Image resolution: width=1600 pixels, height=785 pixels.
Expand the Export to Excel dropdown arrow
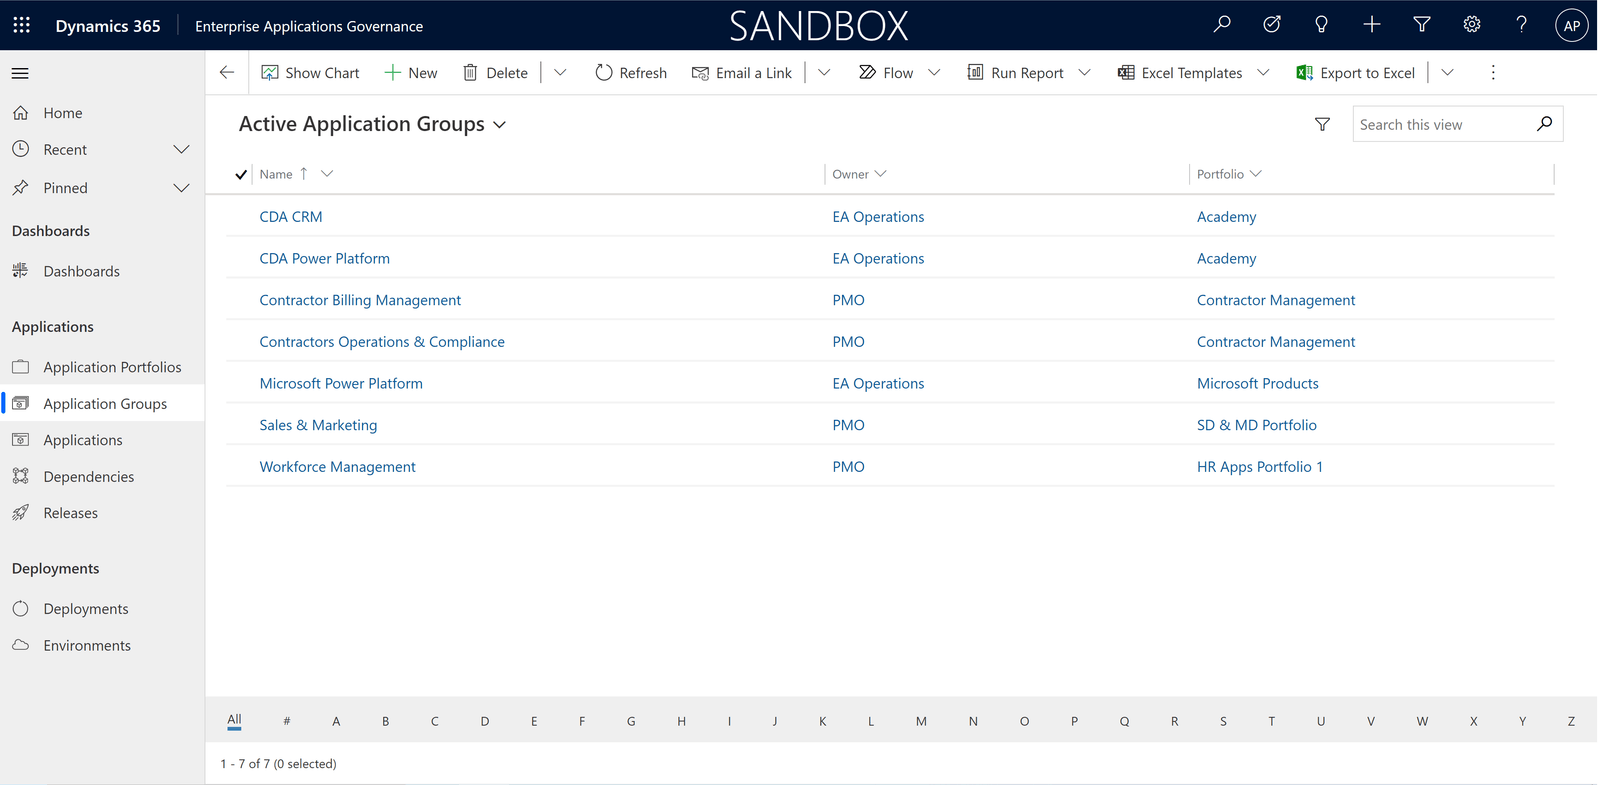pyautogui.click(x=1447, y=73)
